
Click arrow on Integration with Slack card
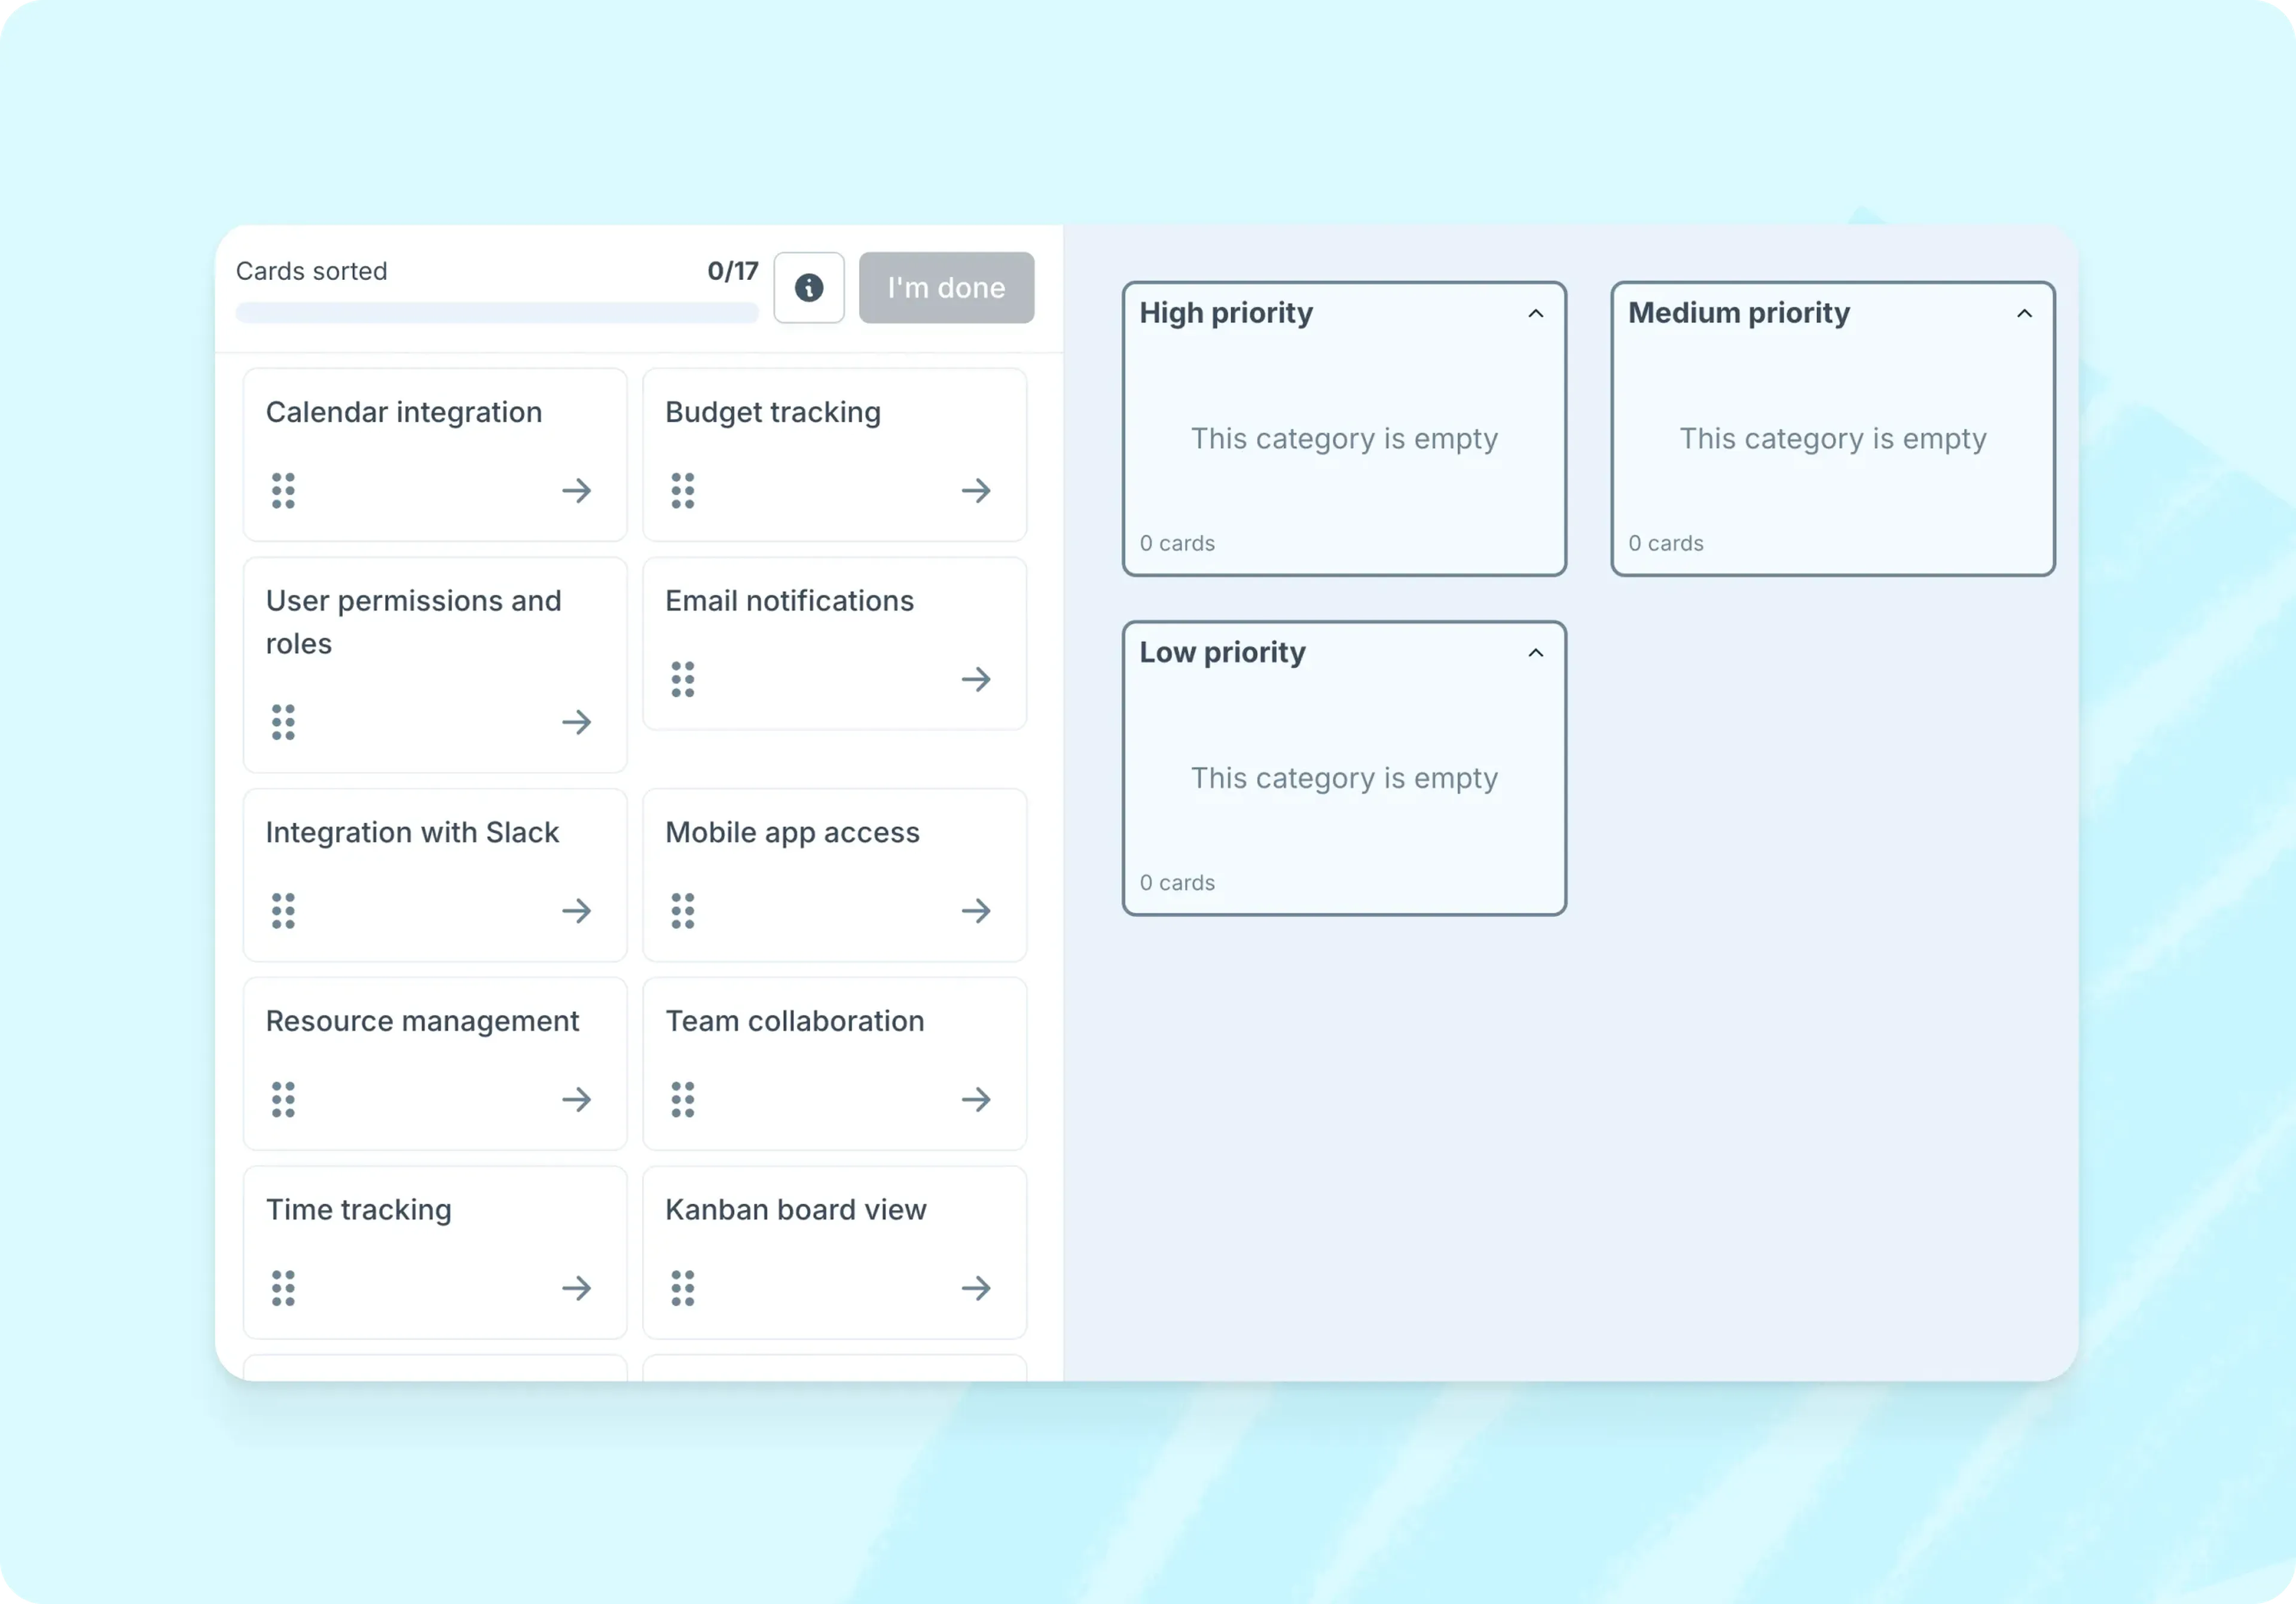pos(576,910)
